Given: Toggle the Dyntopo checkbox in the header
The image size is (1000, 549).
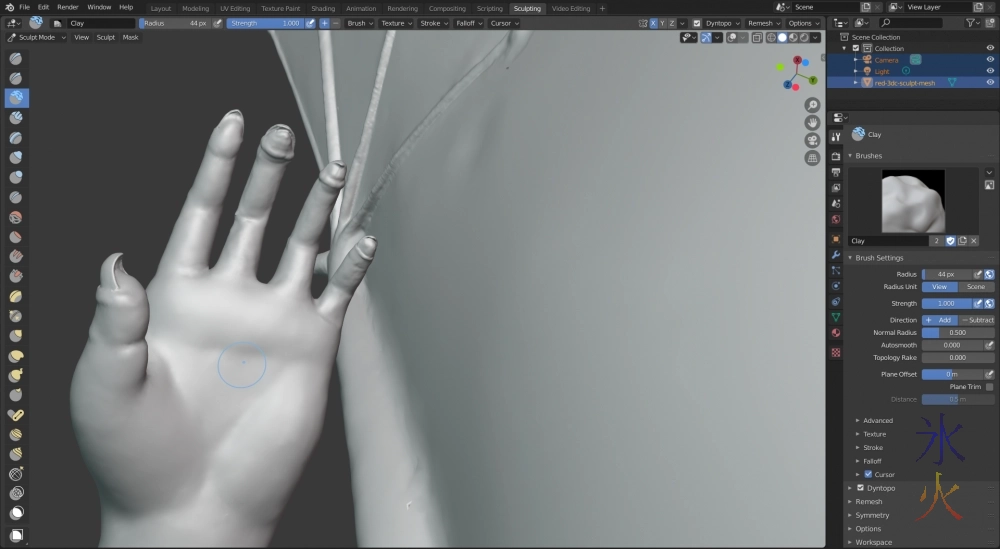Looking at the screenshot, I should click(x=697, y=23).
